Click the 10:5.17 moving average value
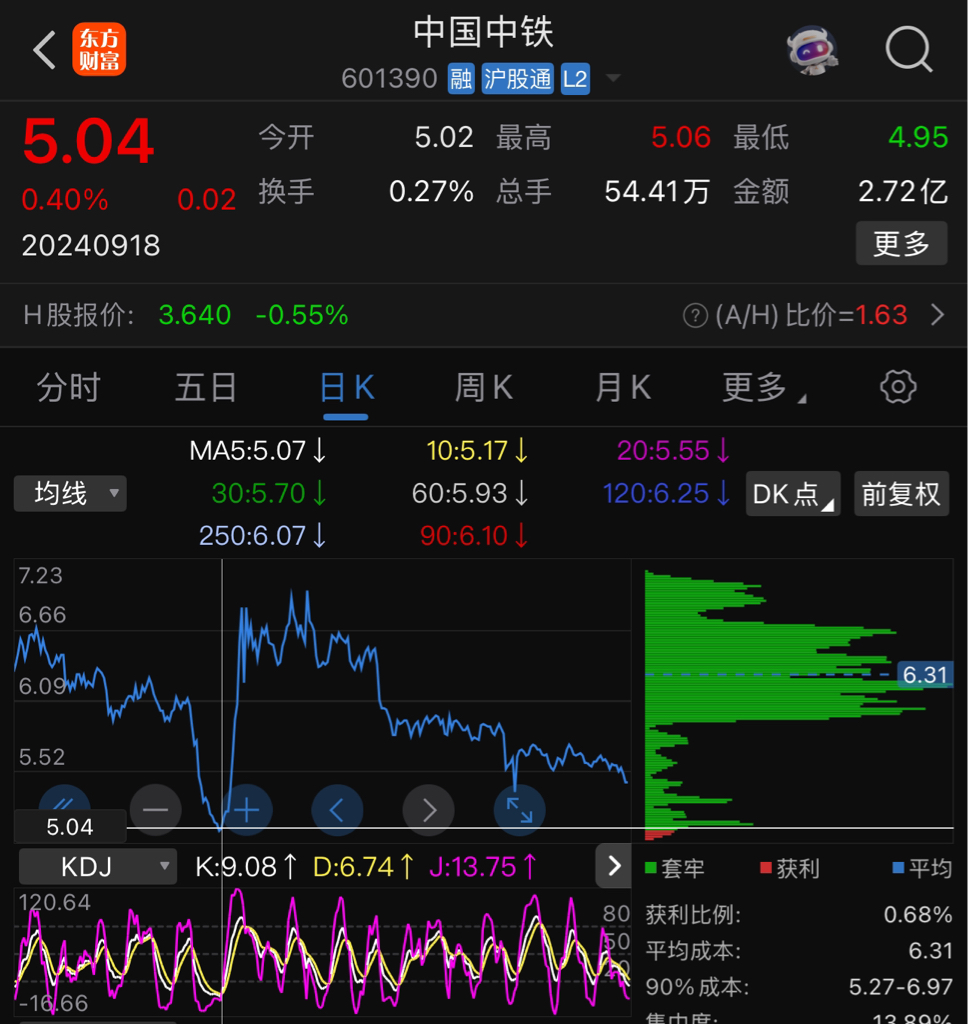Screen dimensions: 968x1024 (x=477, y=451)
